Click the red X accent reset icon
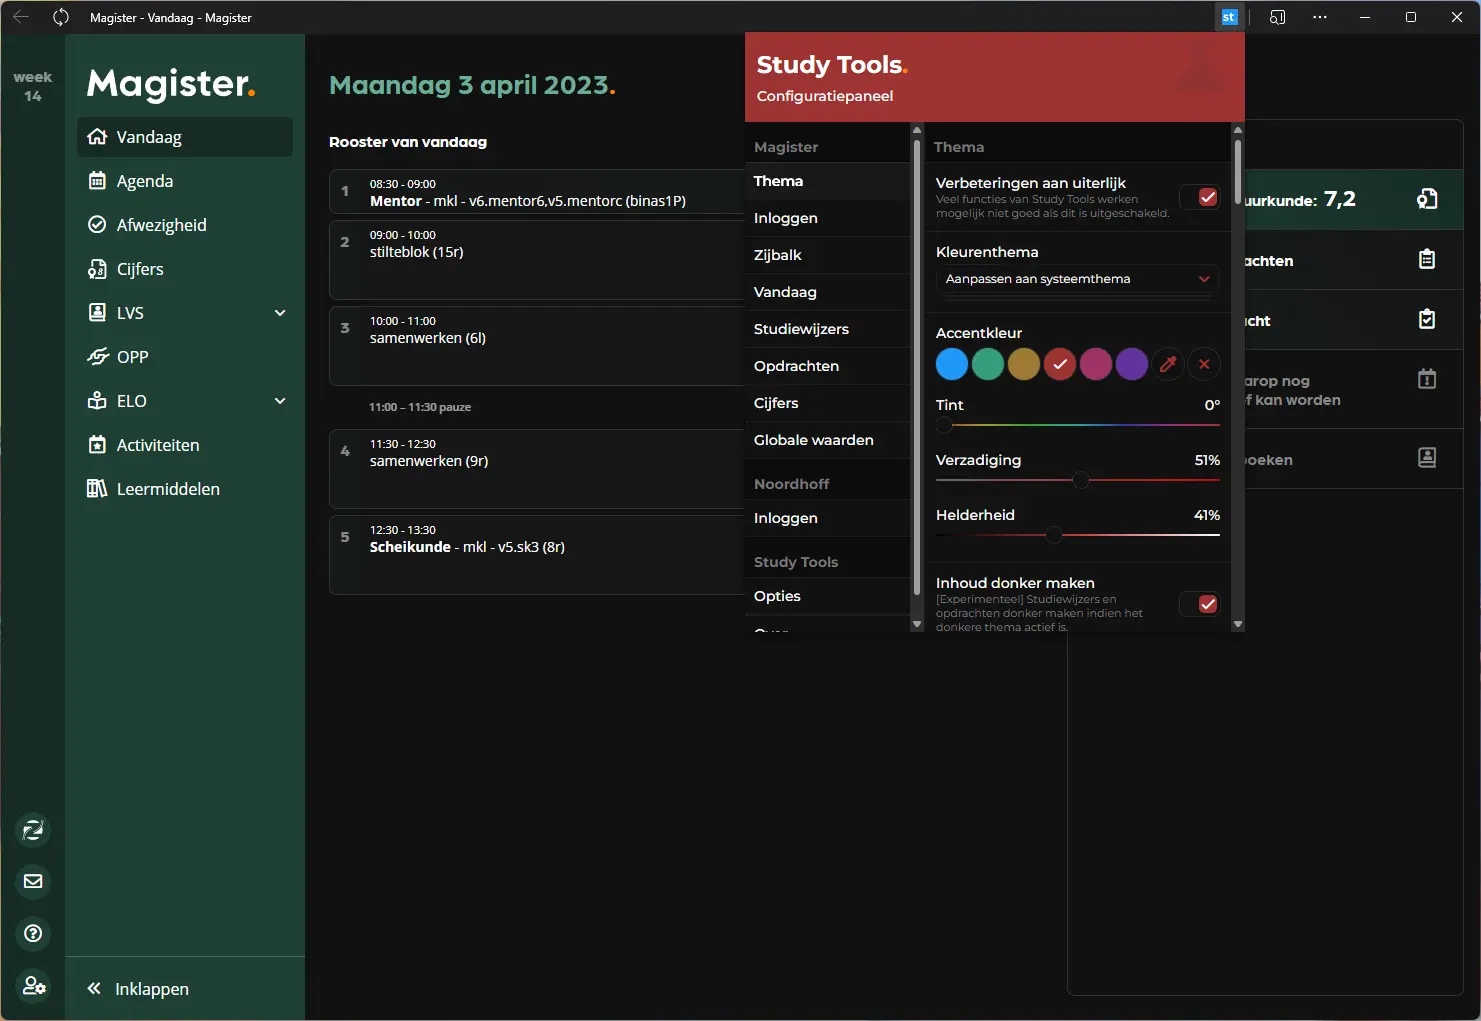Viewport: 1481px width, 1021px height. pos(1204,365)
